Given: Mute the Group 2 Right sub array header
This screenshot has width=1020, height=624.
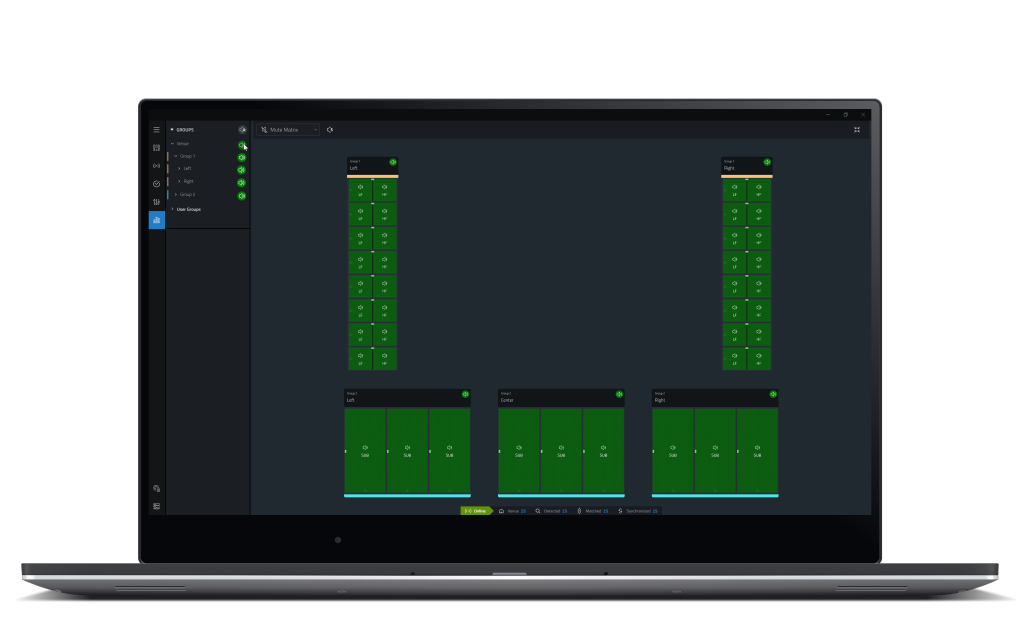Looking at the screenshot, I should coord(773,394).
